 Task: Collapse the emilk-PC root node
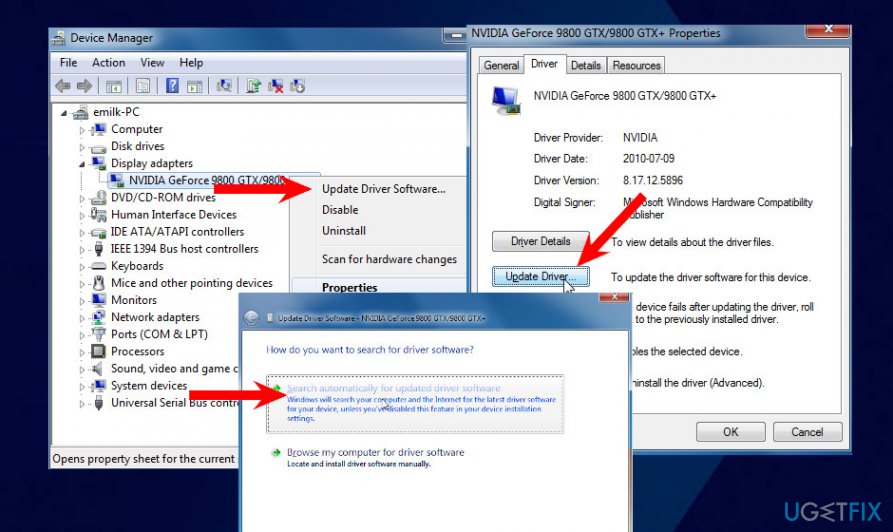64,113
